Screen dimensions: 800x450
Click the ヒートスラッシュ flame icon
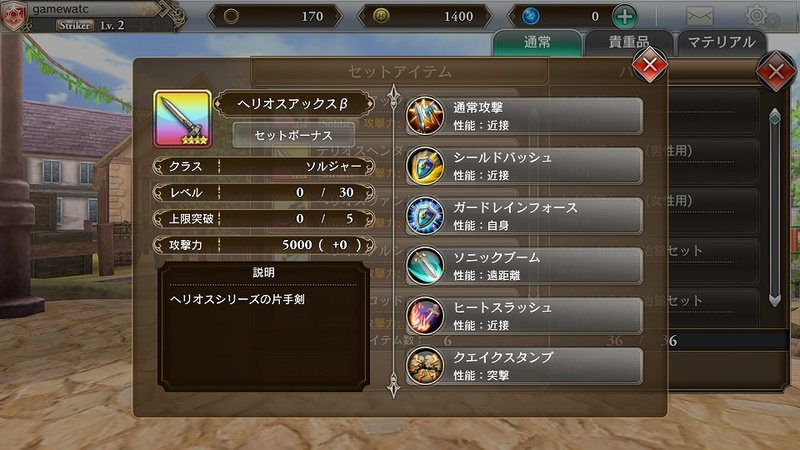coord(424,316)
